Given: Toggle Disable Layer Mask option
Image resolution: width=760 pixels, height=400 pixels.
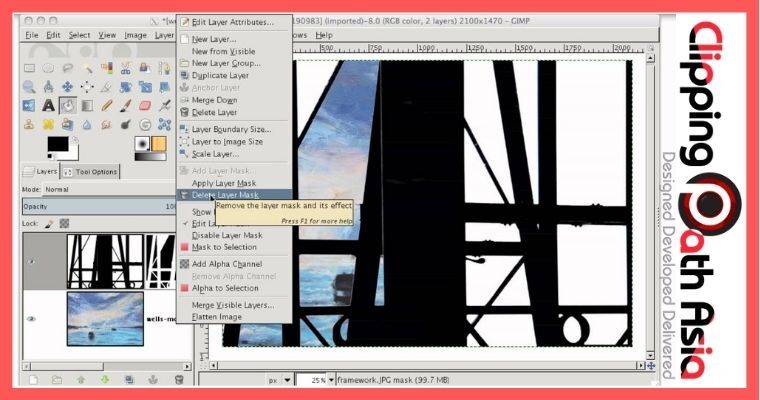Looking at the screenshot, I should (x=227, y=235).
